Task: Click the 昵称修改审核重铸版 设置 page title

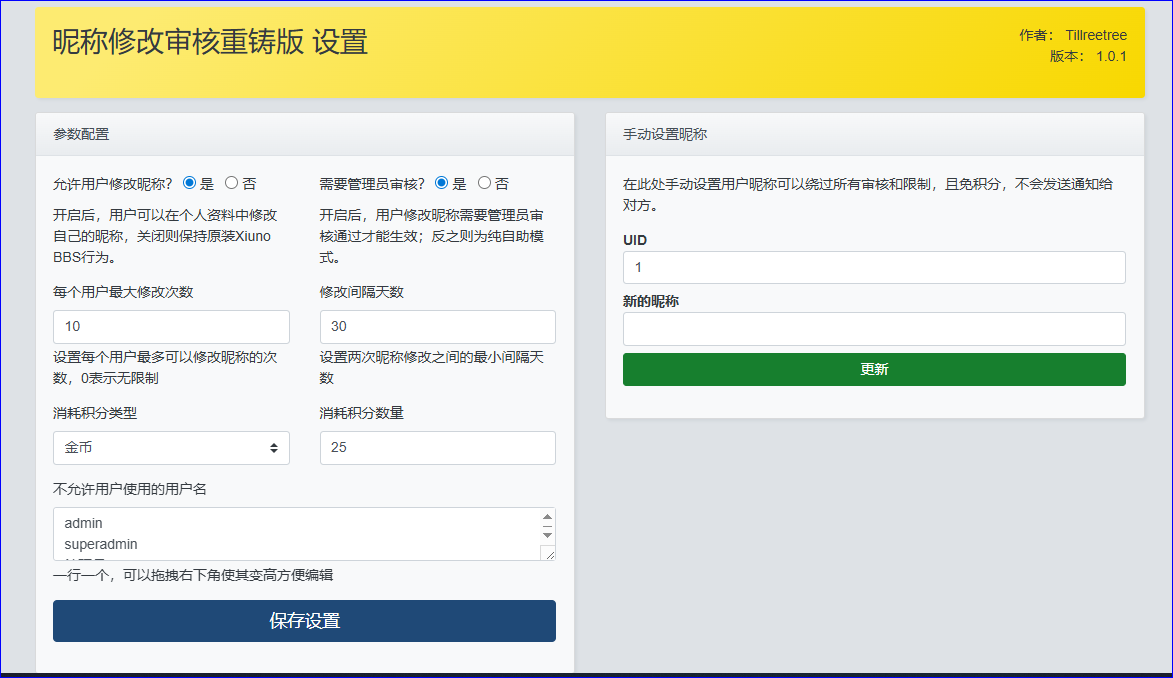Action: tap(210, 42)
